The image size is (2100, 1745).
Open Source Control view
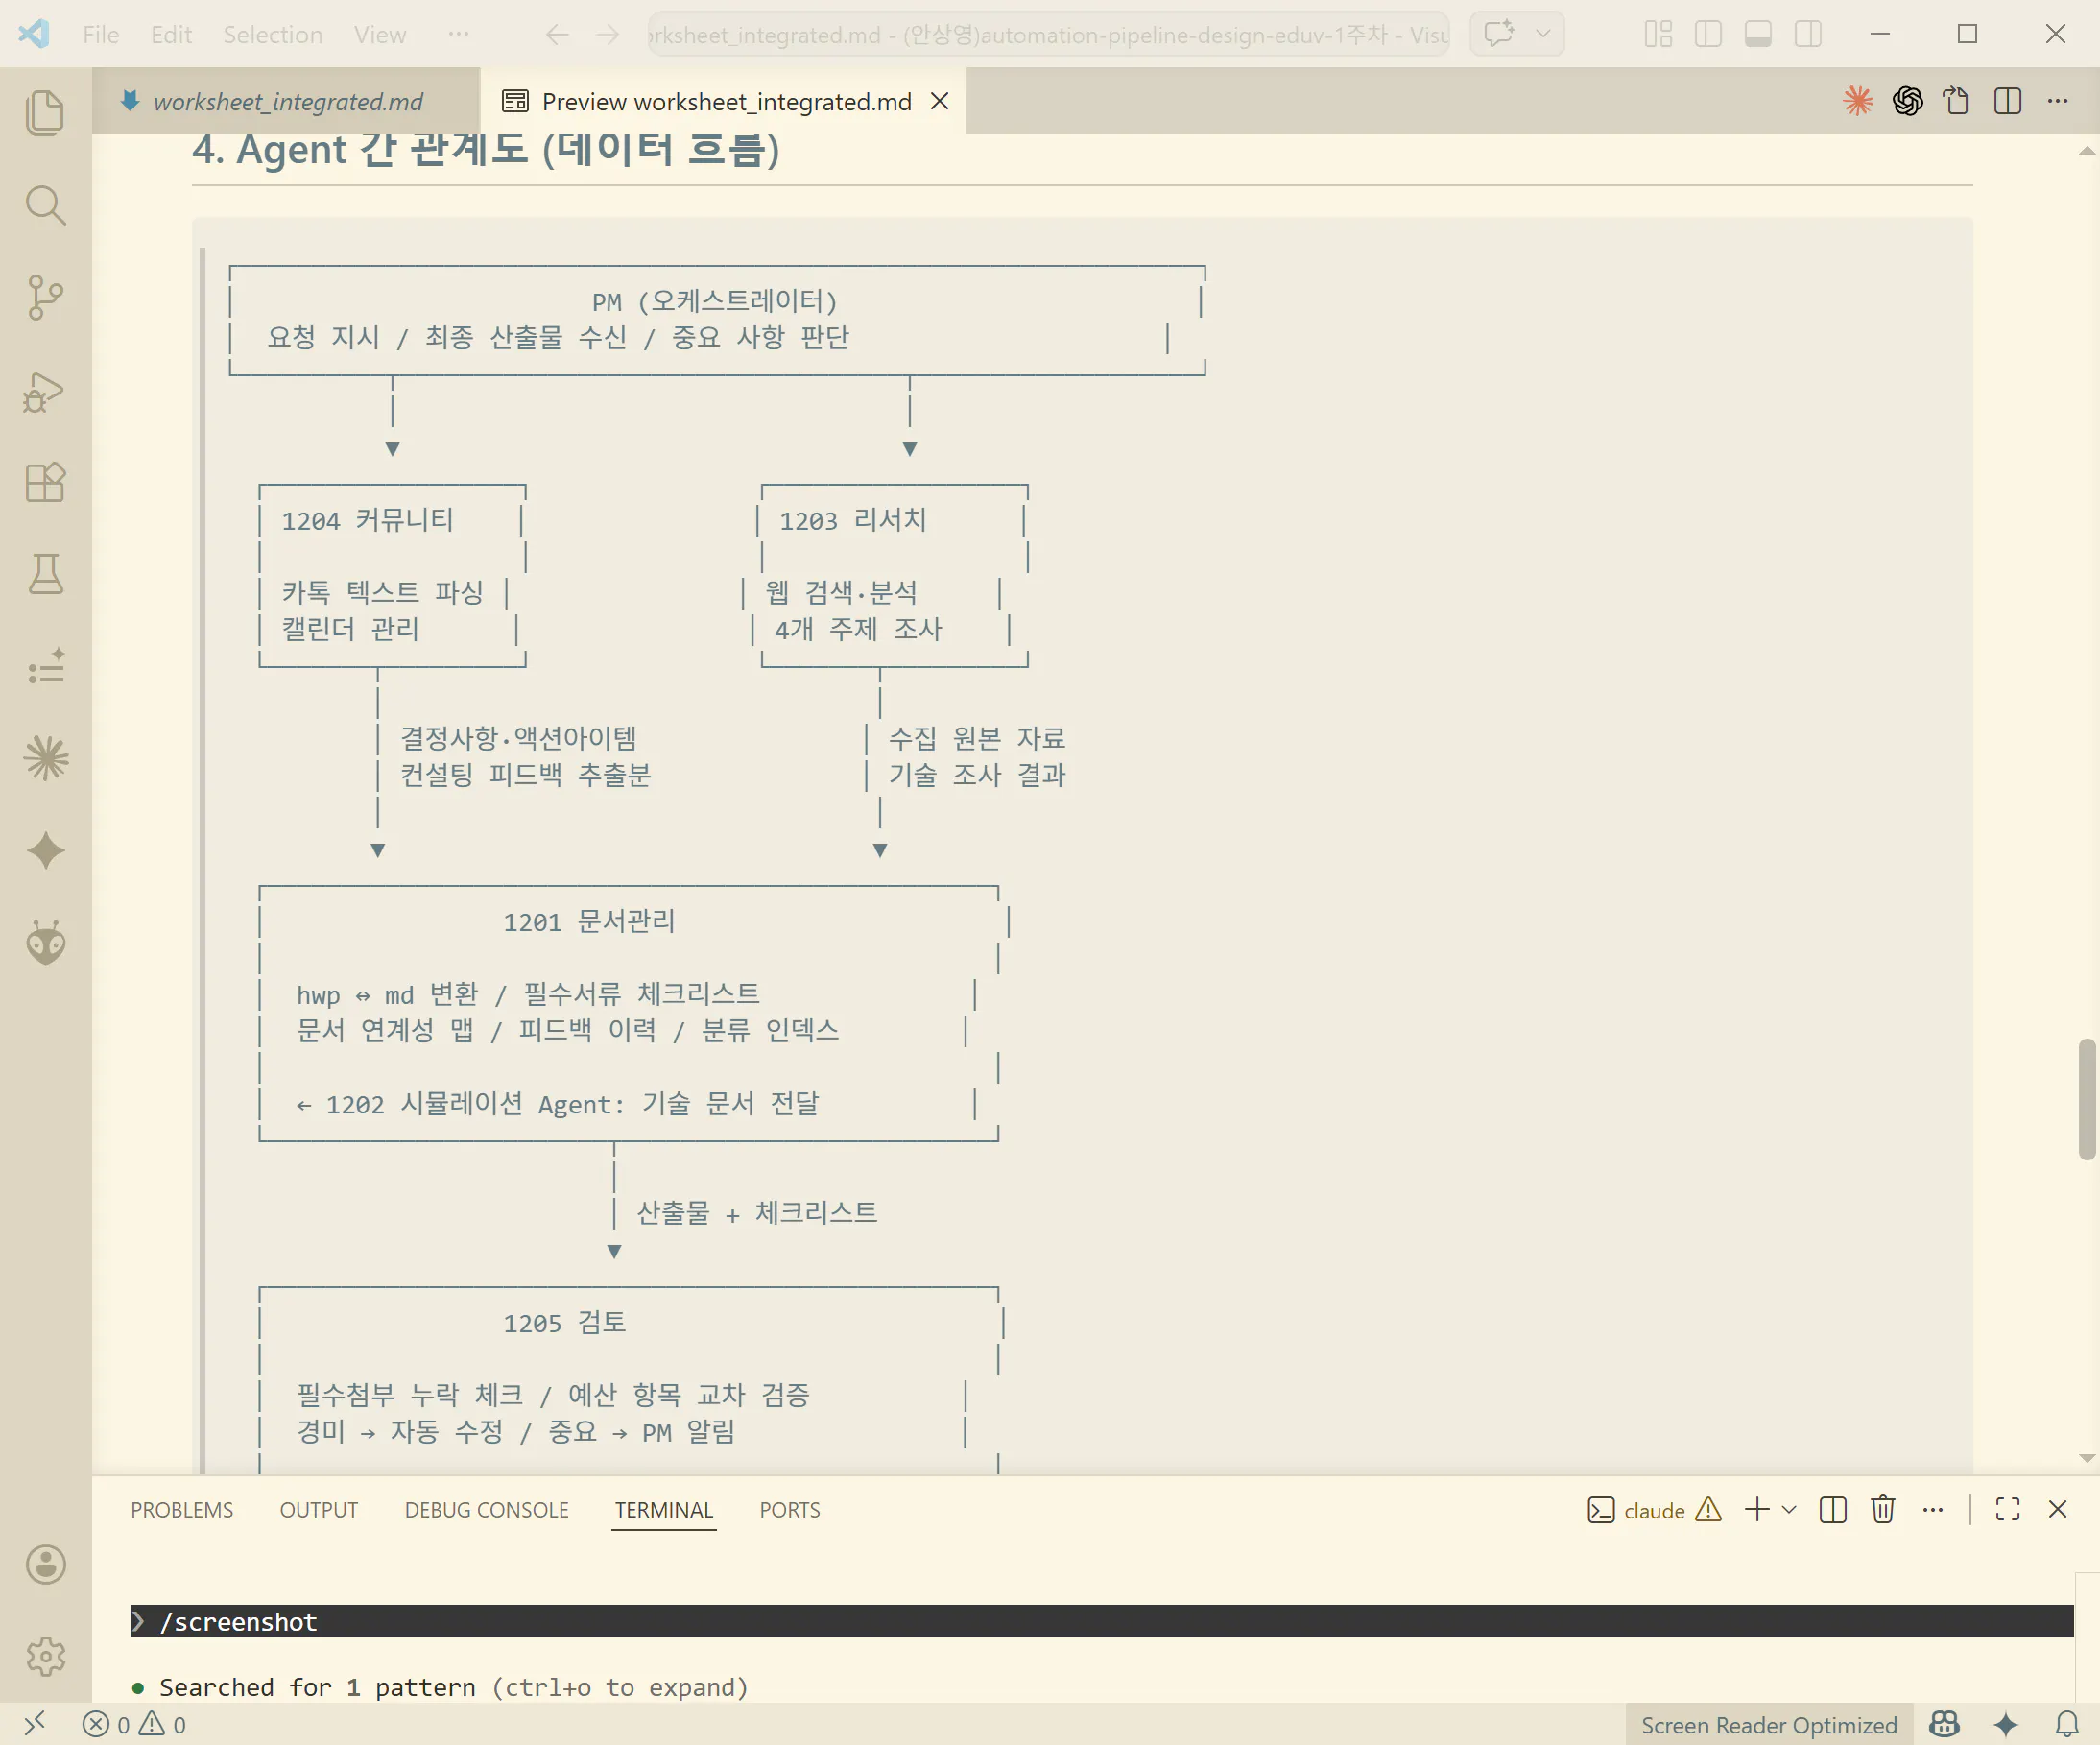point(45,297)
